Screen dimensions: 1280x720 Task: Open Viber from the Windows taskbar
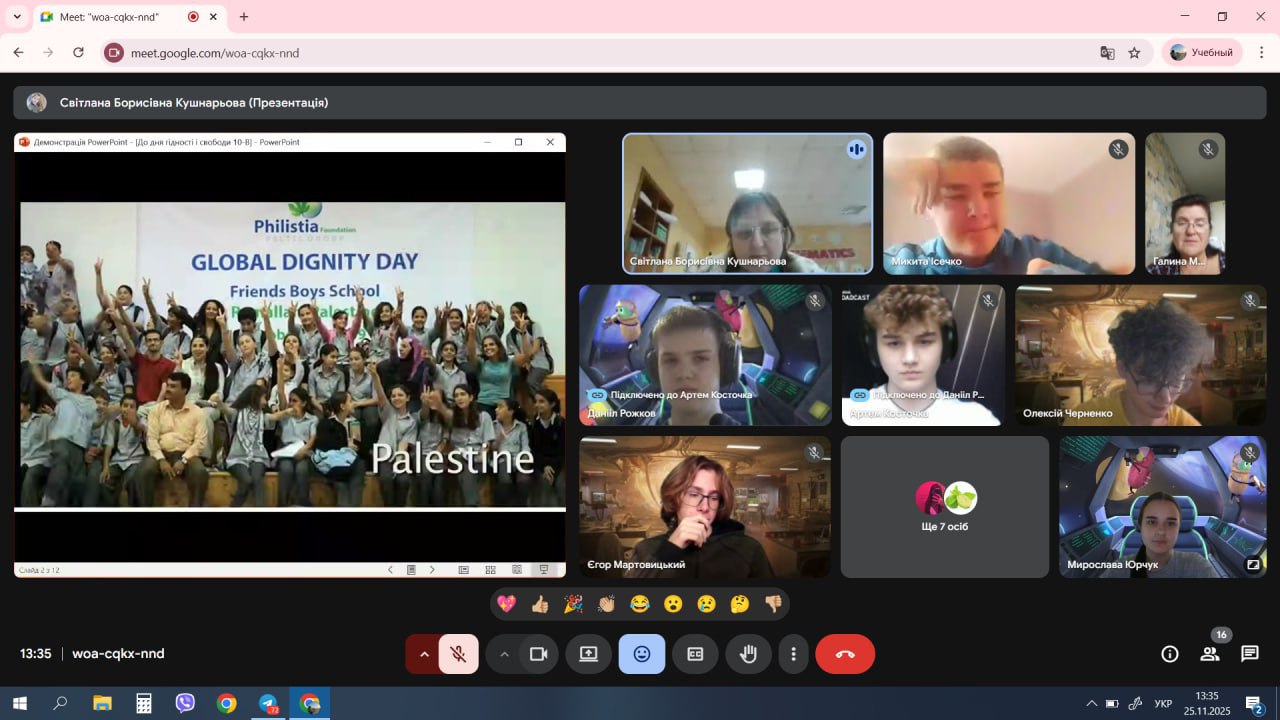(185, 703)
